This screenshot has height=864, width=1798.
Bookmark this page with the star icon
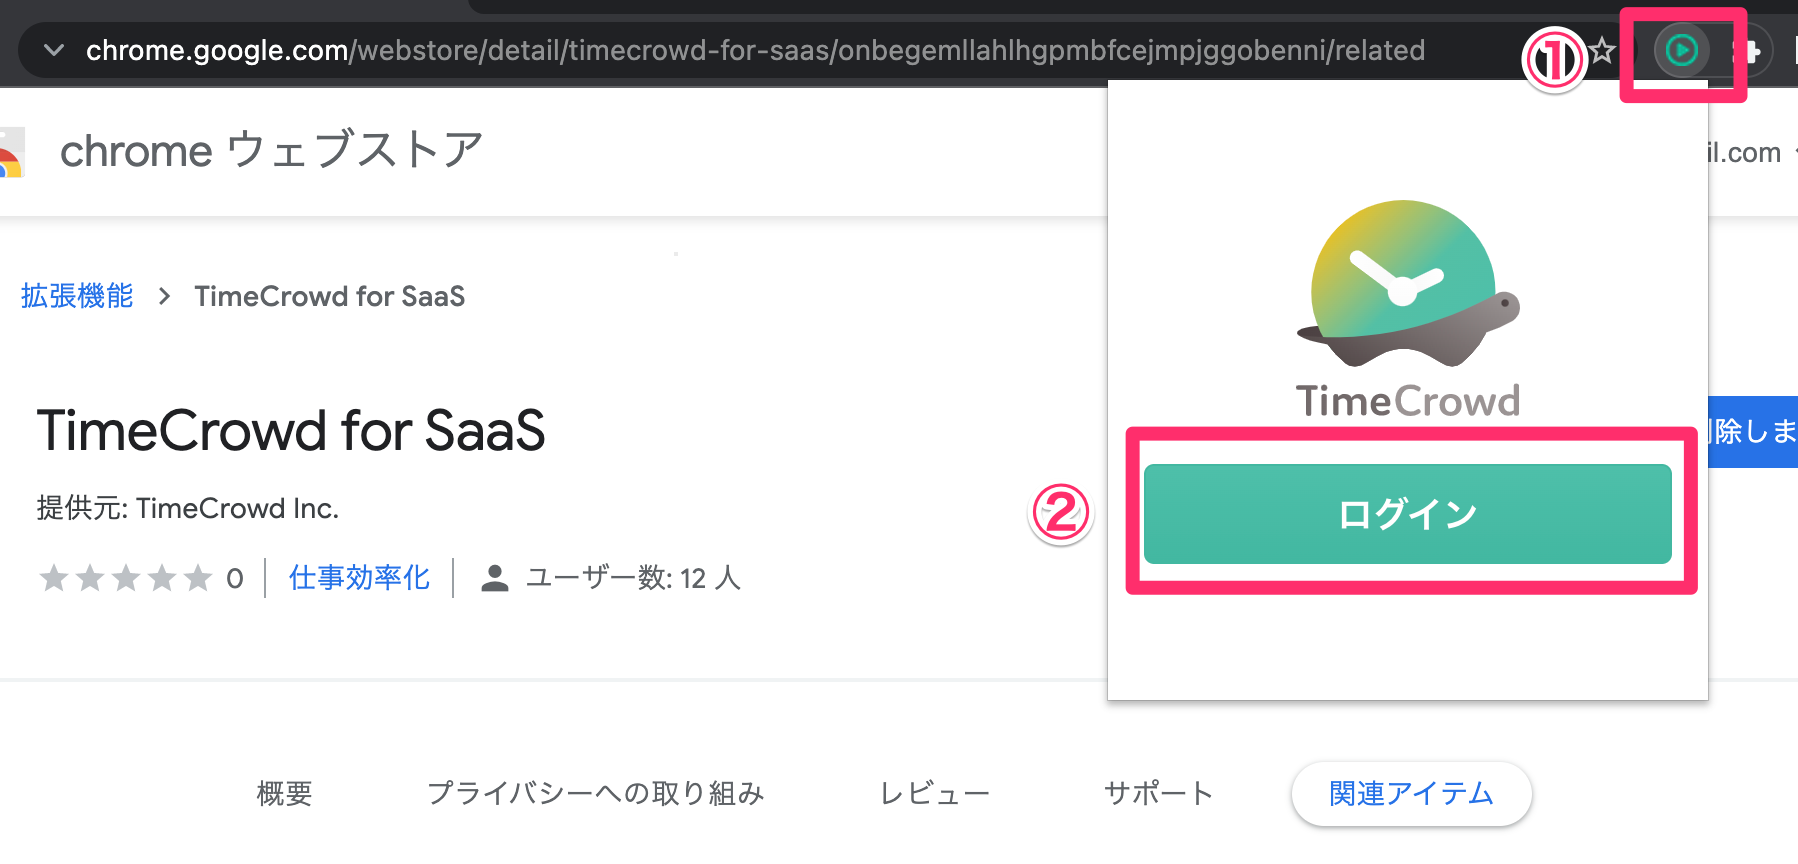point(1601,50)
